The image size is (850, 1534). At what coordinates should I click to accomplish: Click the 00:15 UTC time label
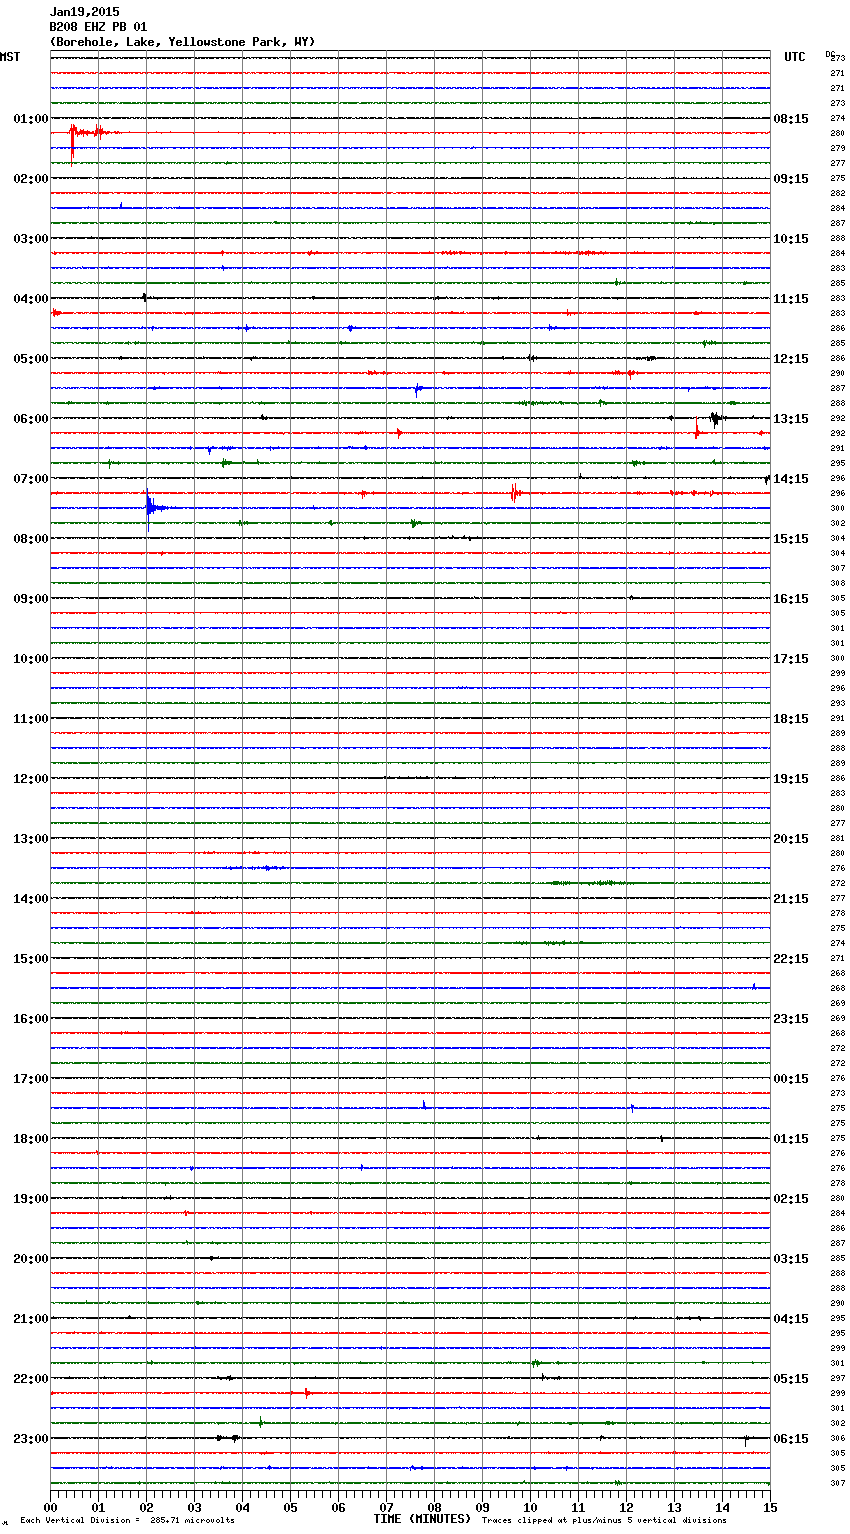(x=791, y=1079)
